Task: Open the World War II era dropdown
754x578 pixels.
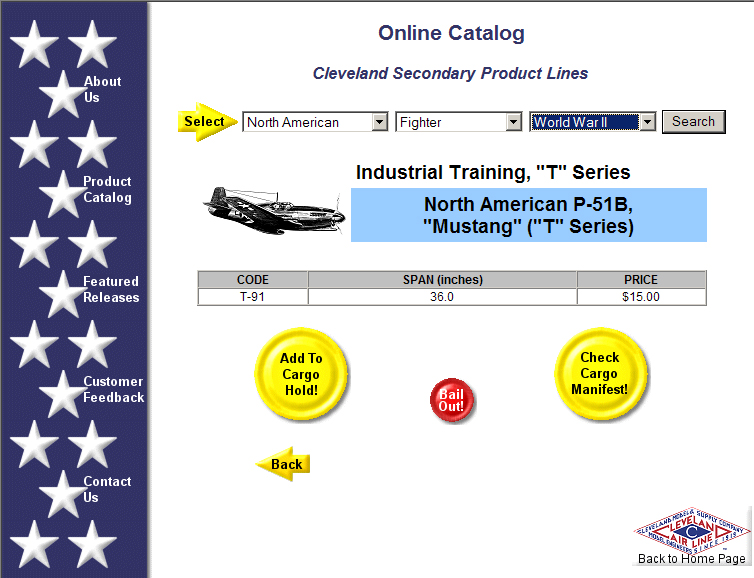Action: 592,122
